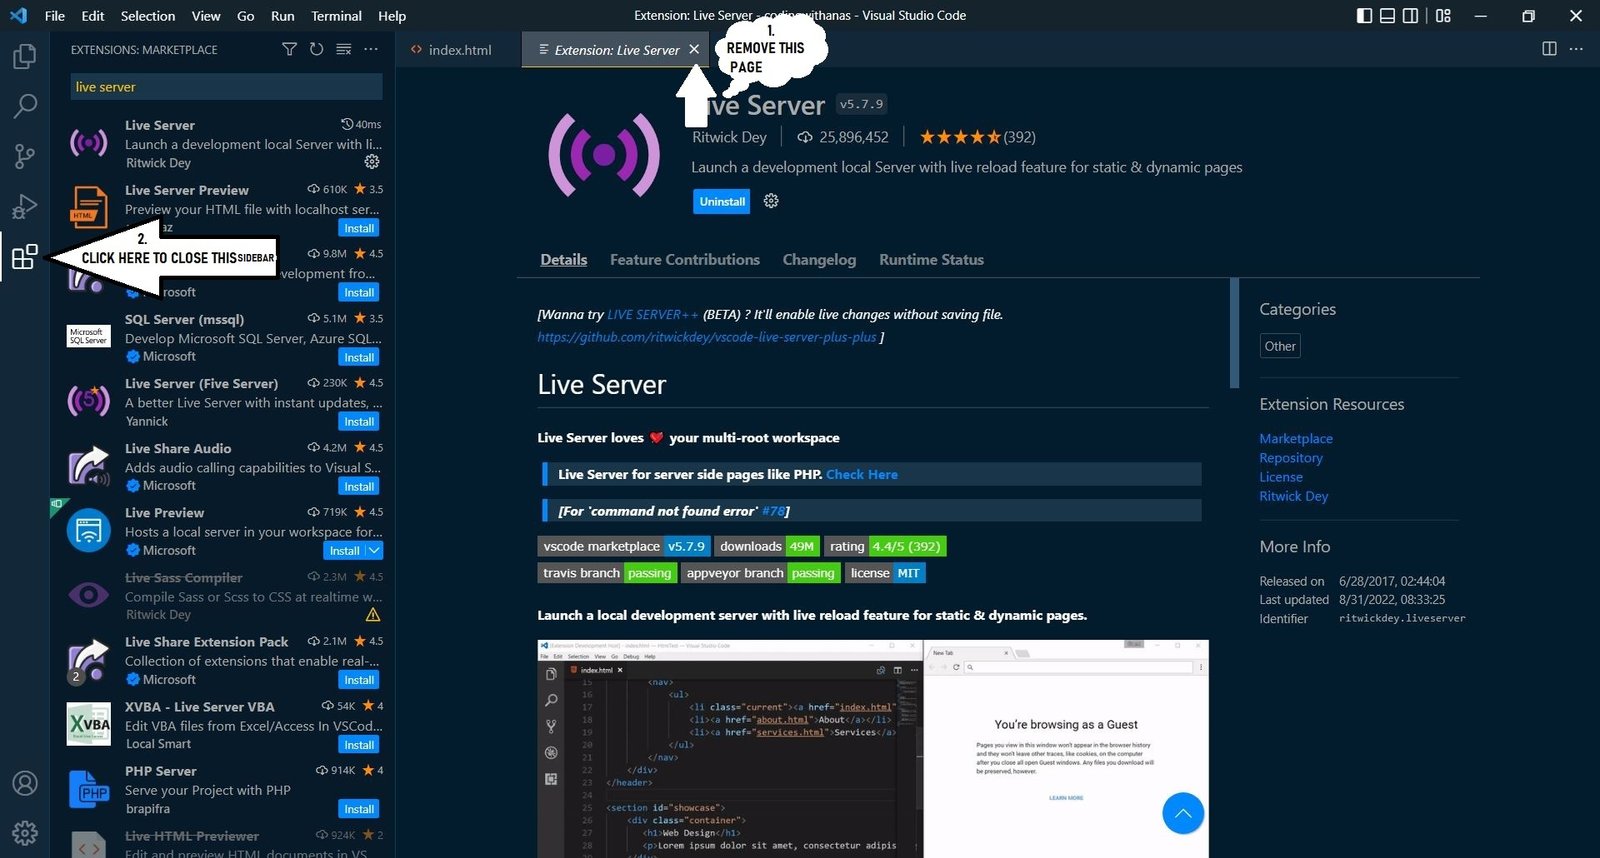Open the Source Control view
Viewport: 1600px width, 858px height.
[x=24, y=155]
